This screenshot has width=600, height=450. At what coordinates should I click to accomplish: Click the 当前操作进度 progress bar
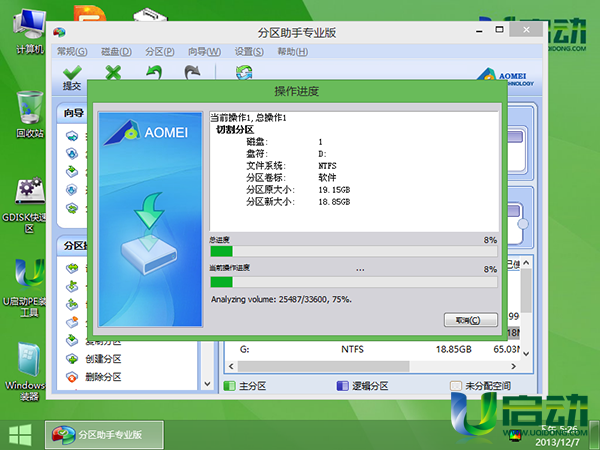point(354,282)
